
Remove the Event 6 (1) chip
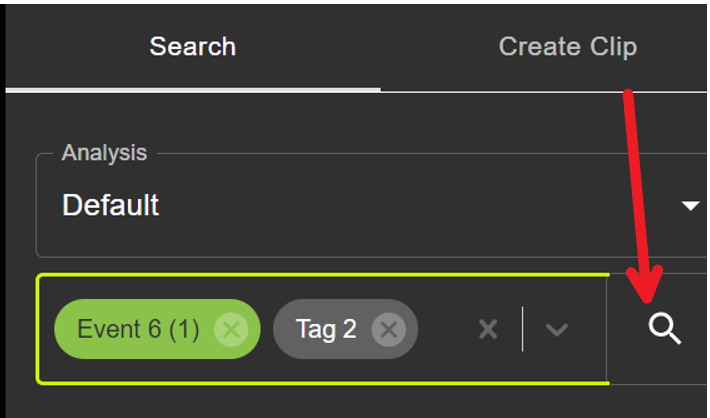point(231,329)
